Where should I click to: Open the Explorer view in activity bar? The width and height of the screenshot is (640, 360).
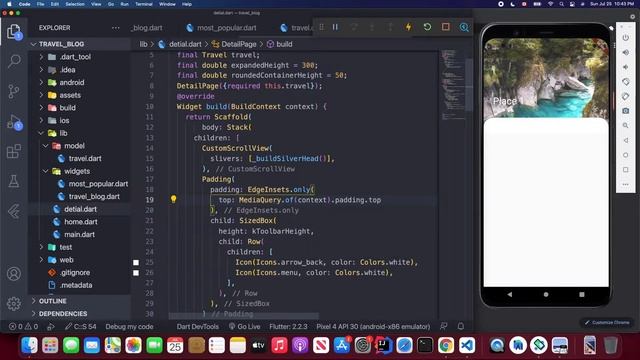tap(14, 31)
